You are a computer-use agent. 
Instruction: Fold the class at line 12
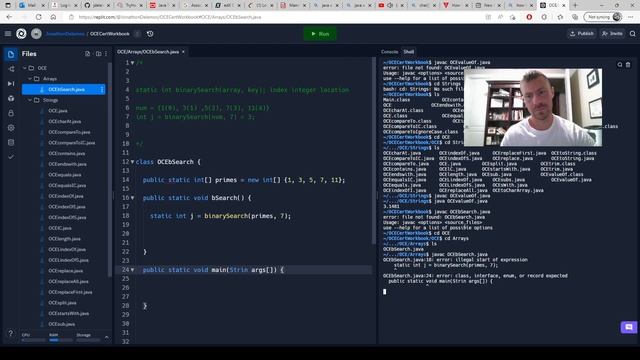pos(132,162)
